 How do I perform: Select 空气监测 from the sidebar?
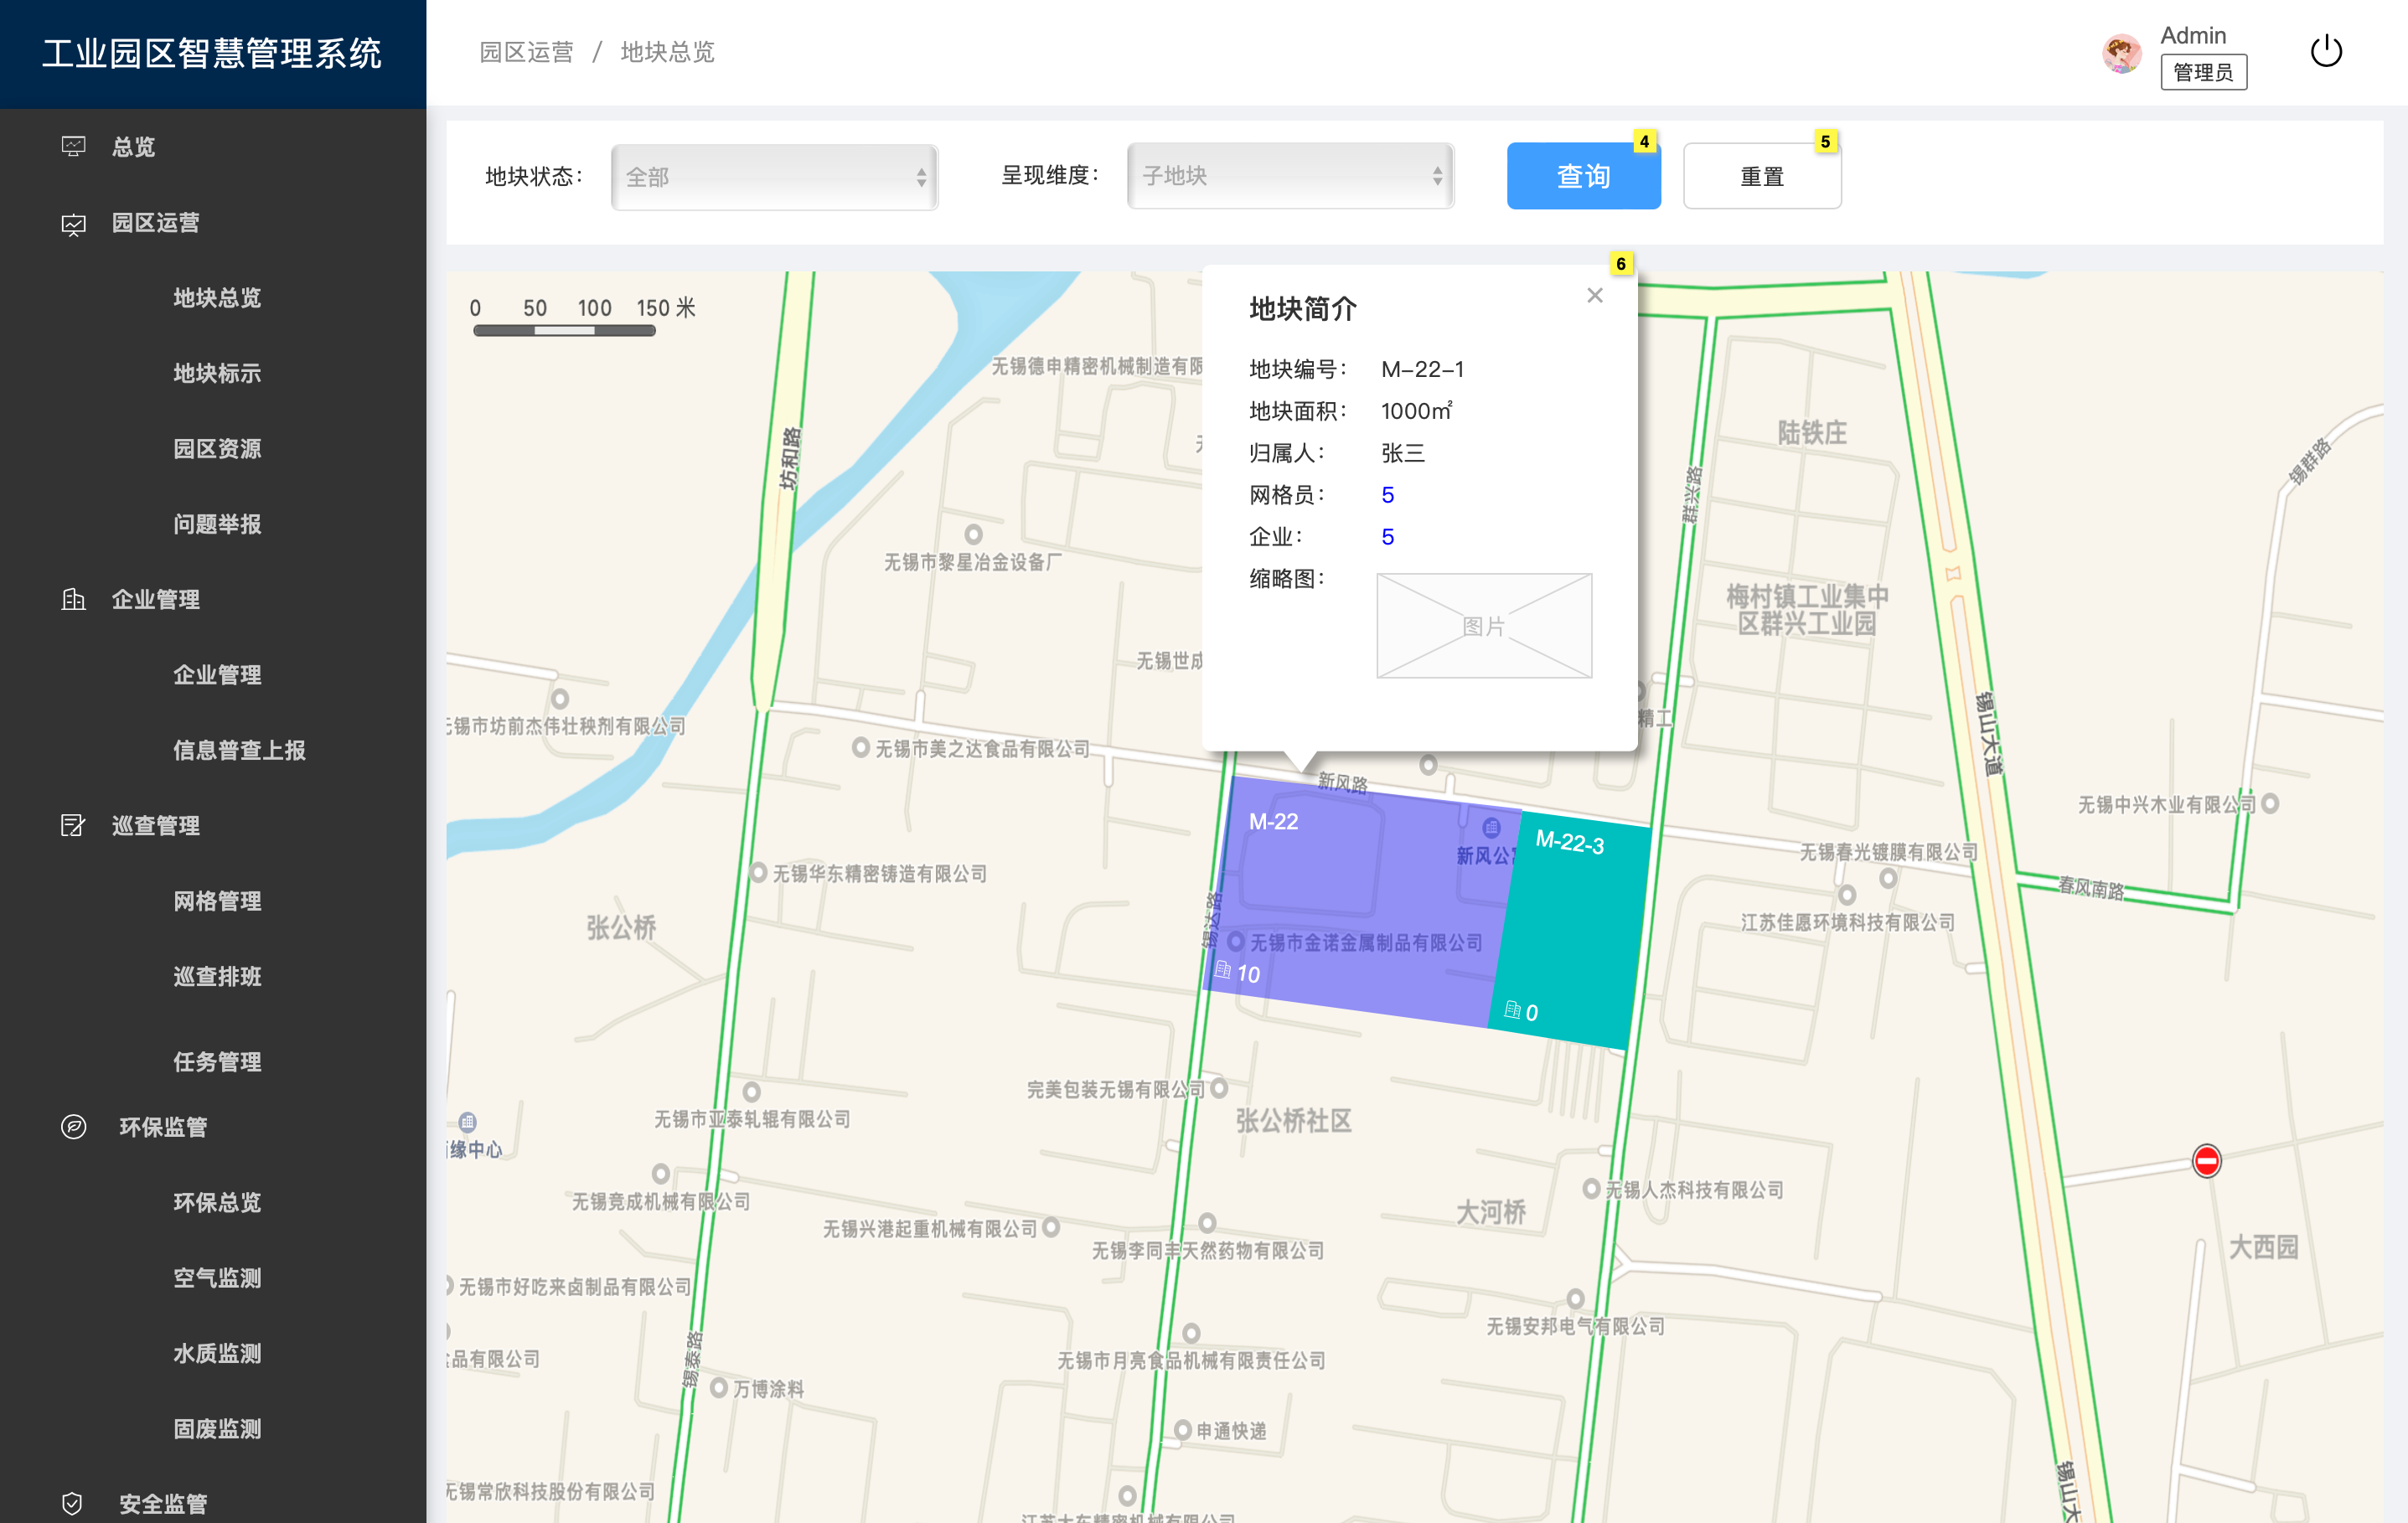tap(217, 1278)
